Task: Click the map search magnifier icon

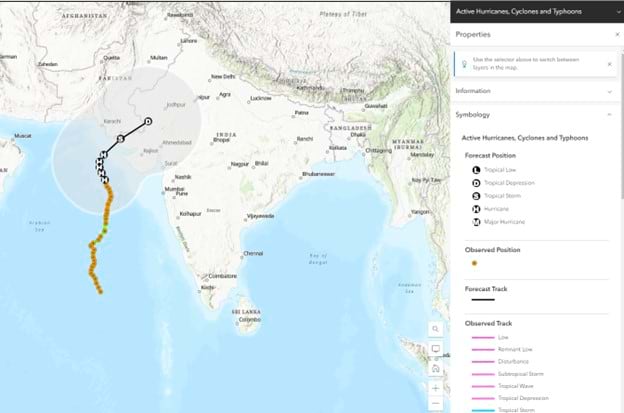Action: click(435, 329)
